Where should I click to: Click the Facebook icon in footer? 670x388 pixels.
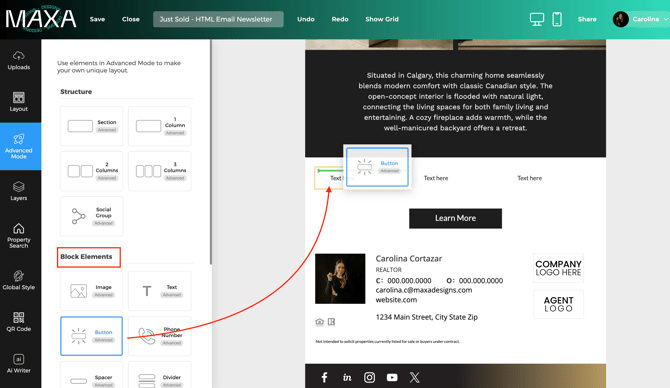[x=324, y=377]
